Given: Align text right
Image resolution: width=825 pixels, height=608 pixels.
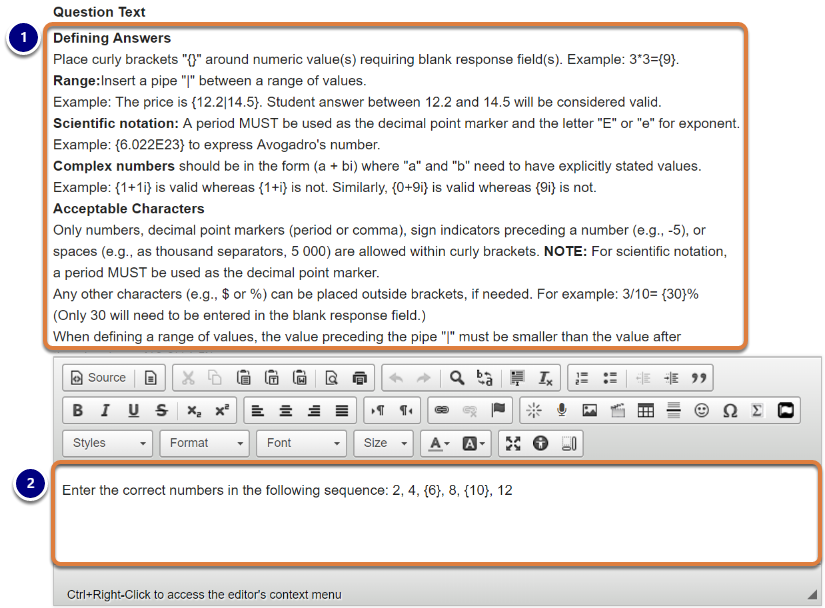Looking at the screenshot, I should click(314, 410).
